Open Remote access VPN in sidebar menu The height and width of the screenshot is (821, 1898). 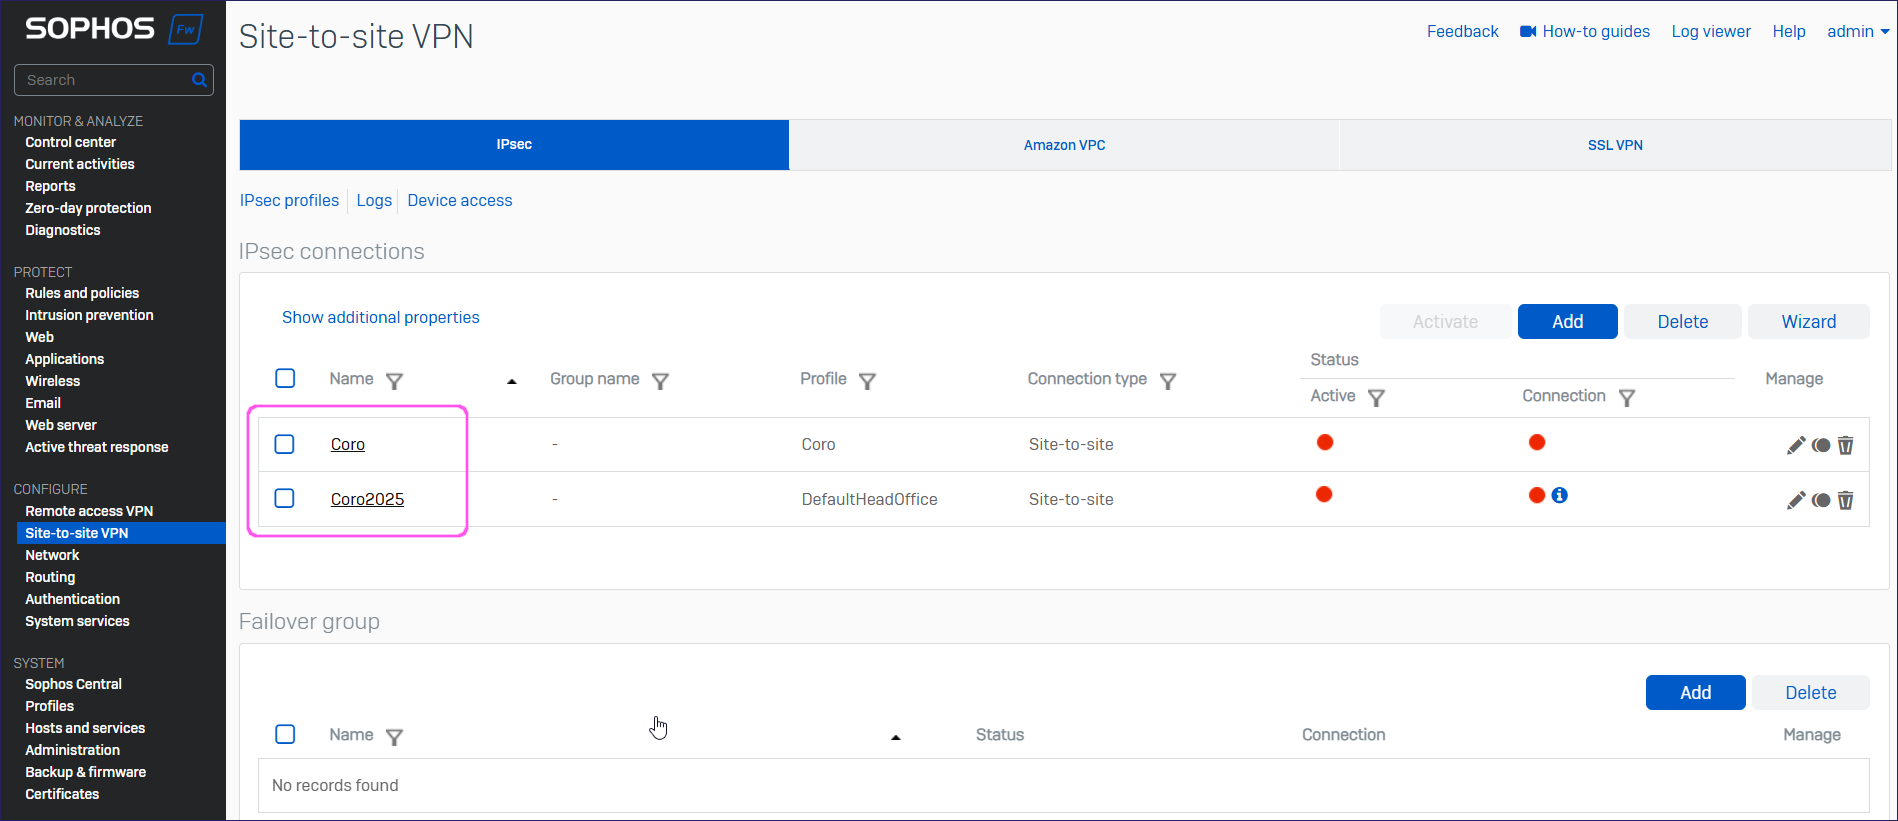[89, 511]
